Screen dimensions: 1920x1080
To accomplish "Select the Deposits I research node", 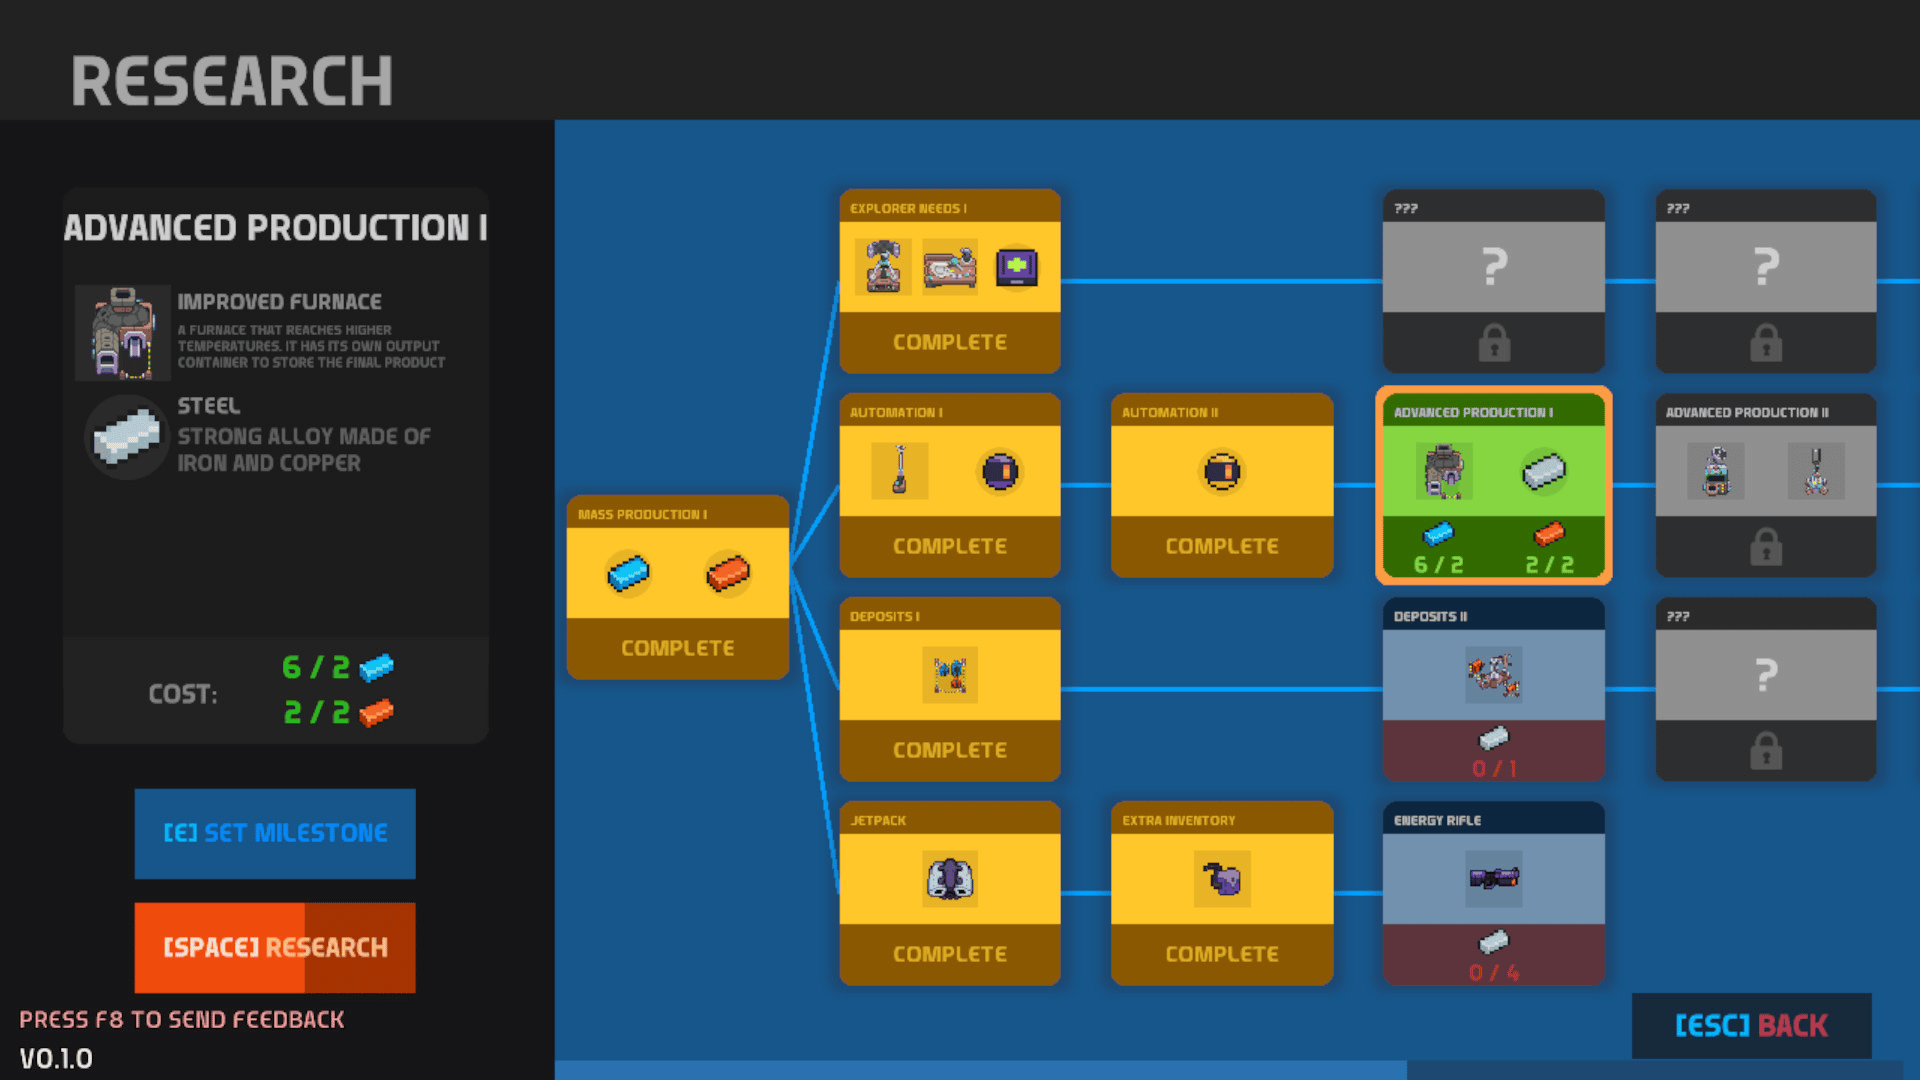I will pyautogui.click(x=949, y=689).
